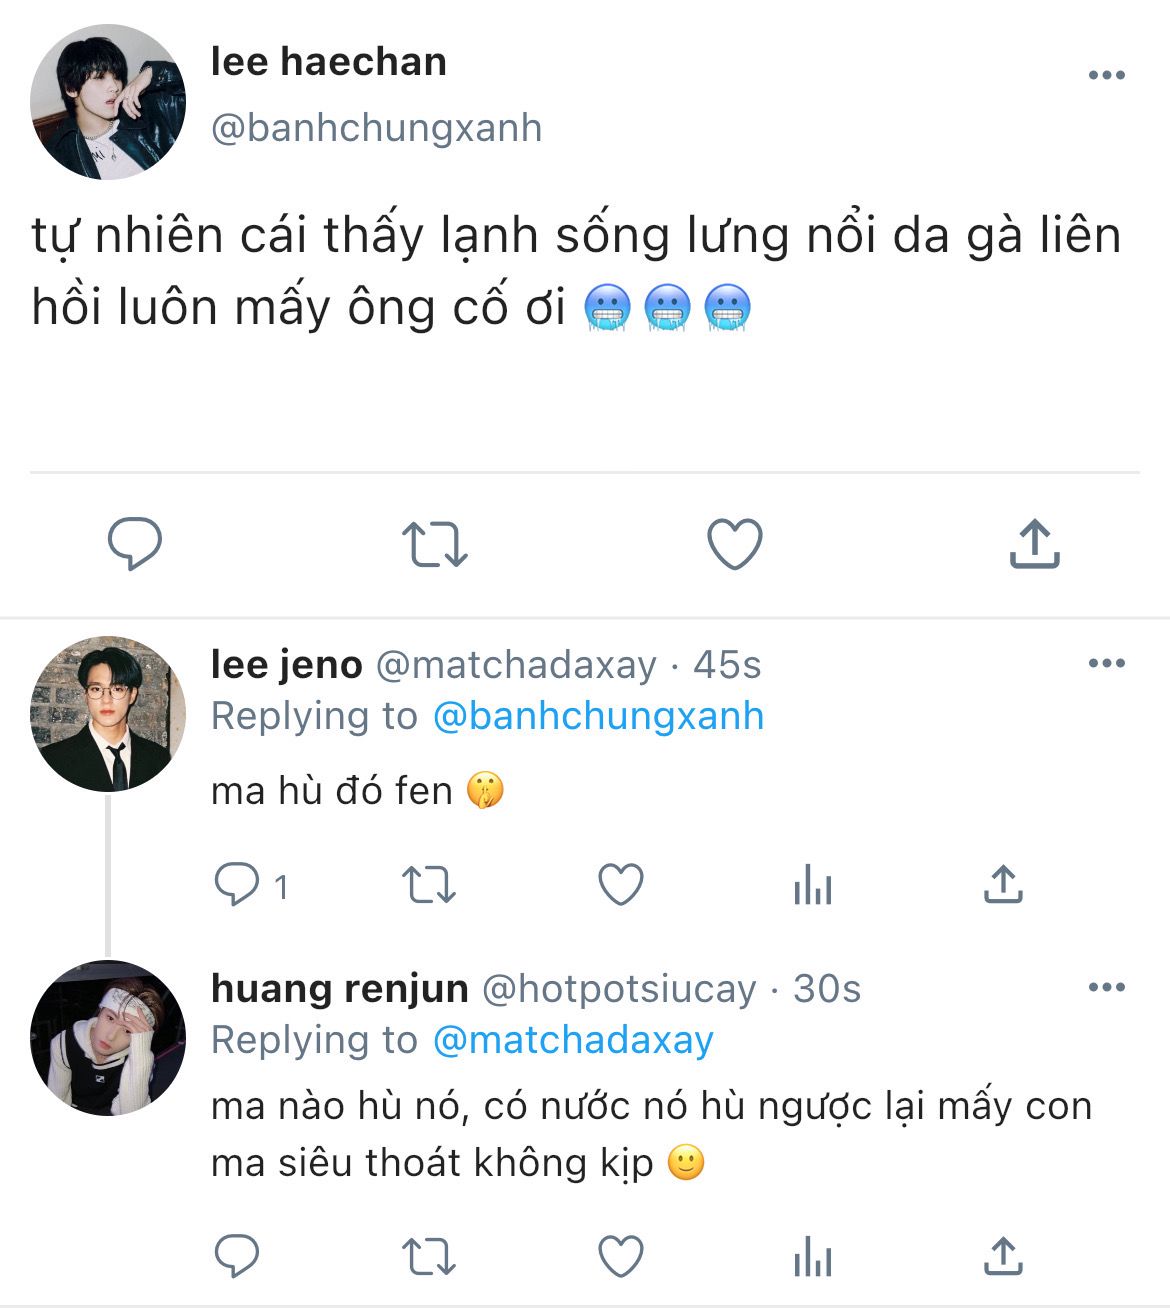The width and height of the screenshot is (1170, 1308).
Task: Open the @banhchungxanh mention link
Action: tap(598, 716)
